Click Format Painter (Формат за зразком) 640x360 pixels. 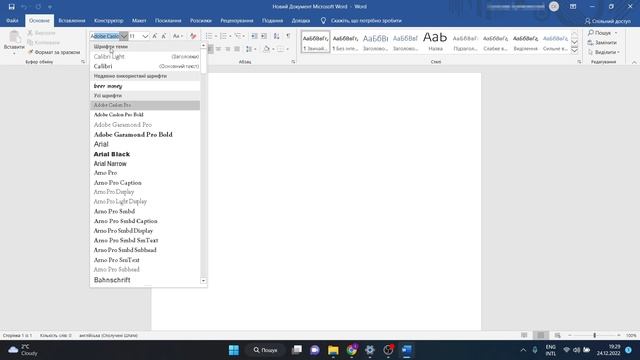coord(54,52)
